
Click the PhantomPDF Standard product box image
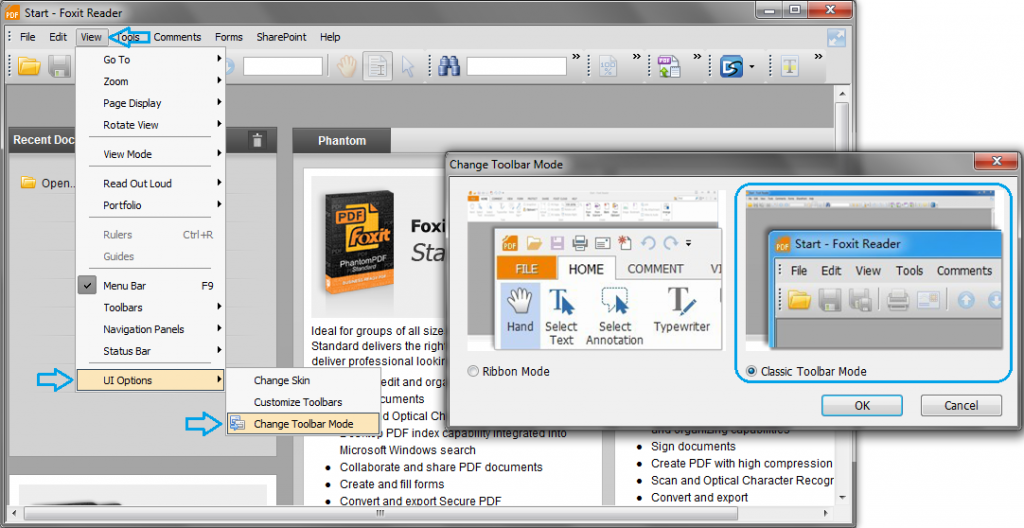[x=360, y=242]
